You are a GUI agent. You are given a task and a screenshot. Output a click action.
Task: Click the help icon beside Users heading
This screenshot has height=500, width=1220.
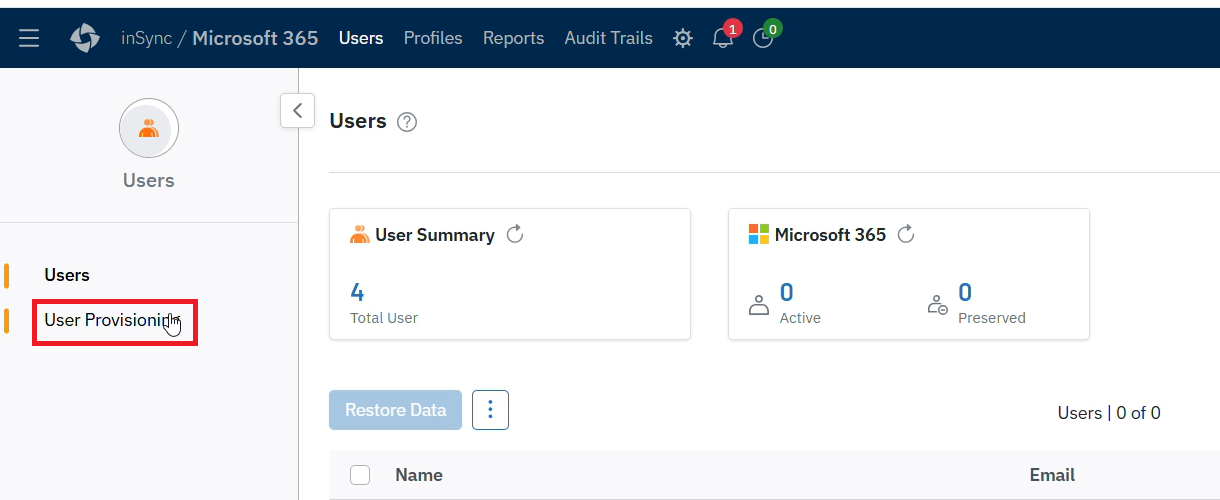[407, 122]
